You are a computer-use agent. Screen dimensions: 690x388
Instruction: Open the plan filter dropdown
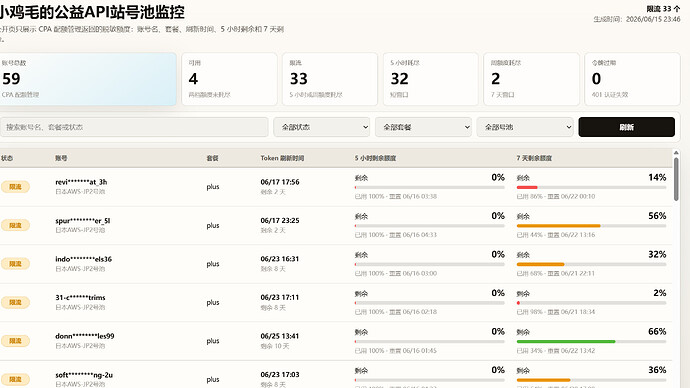click(x=423, y=127)
